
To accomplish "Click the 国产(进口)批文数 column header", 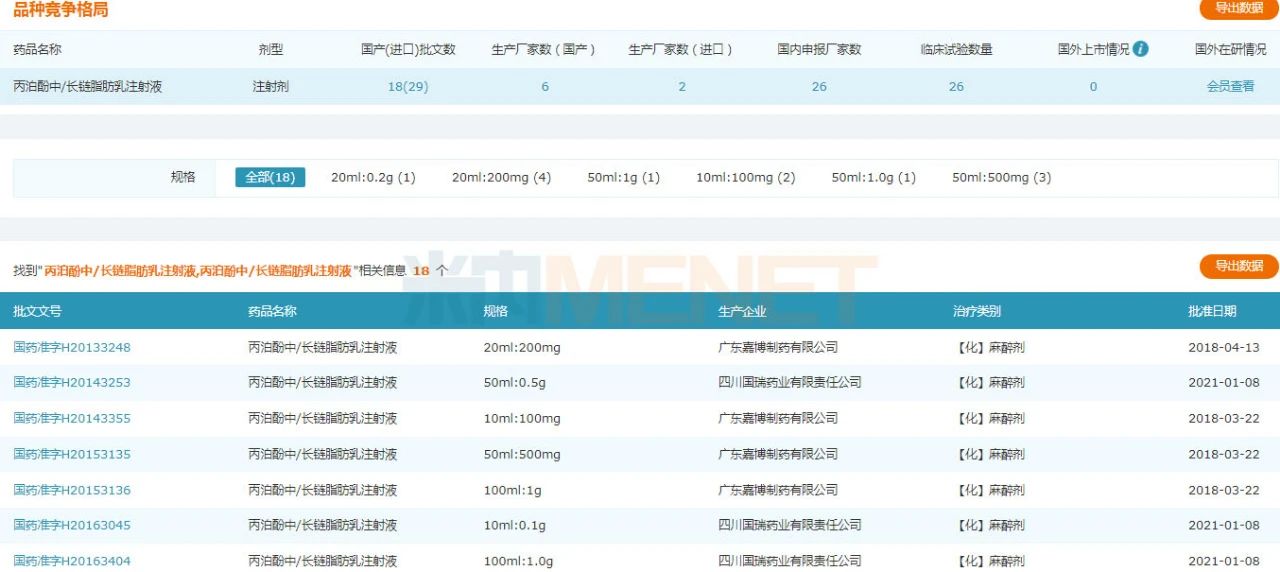I will (408, 49).
